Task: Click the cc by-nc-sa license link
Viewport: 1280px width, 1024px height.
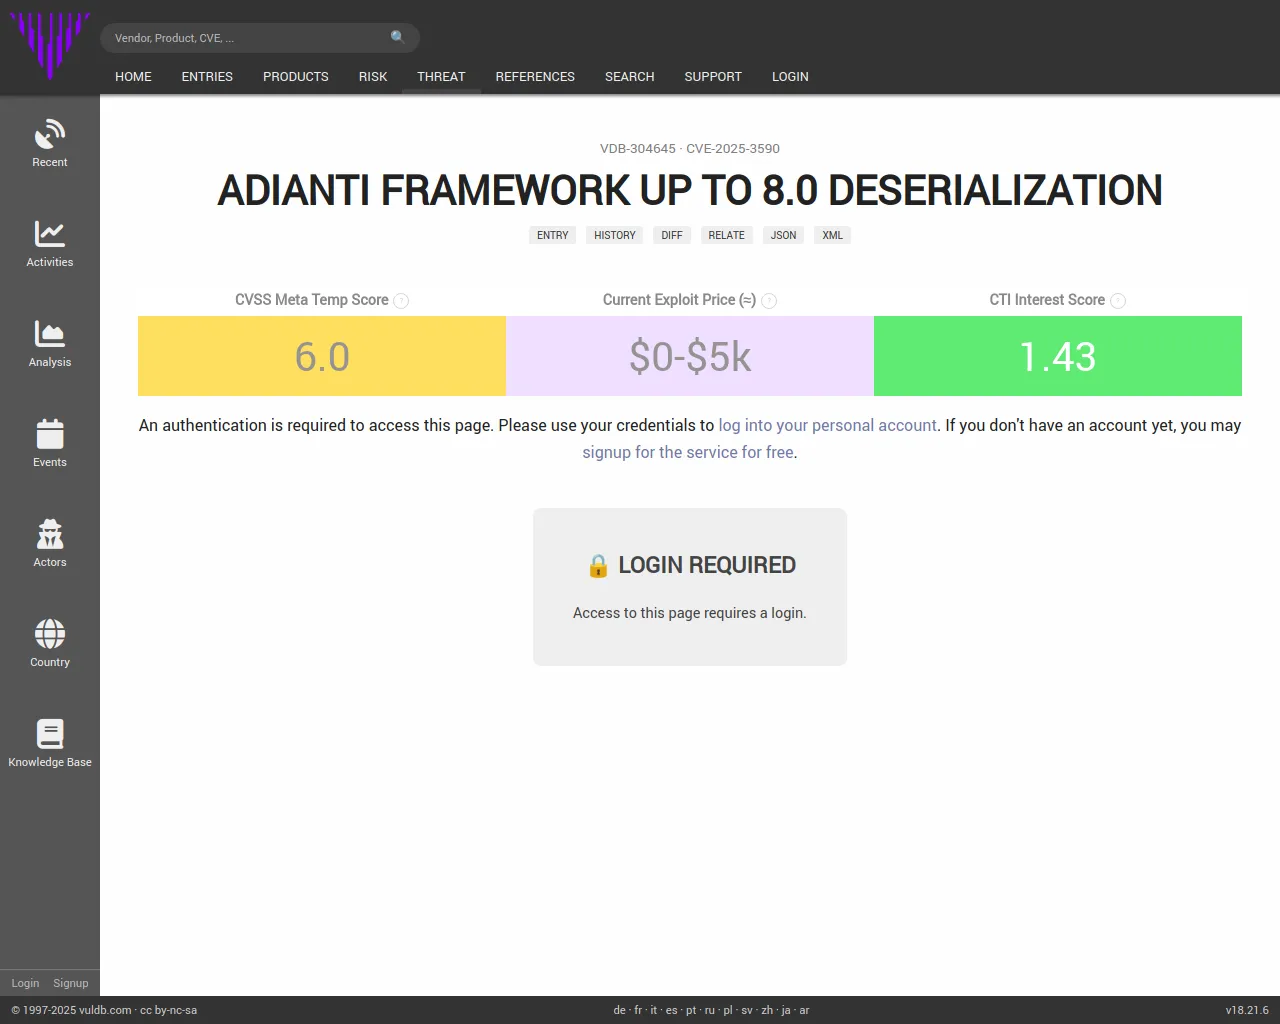Action: [x=169, y=1010]
